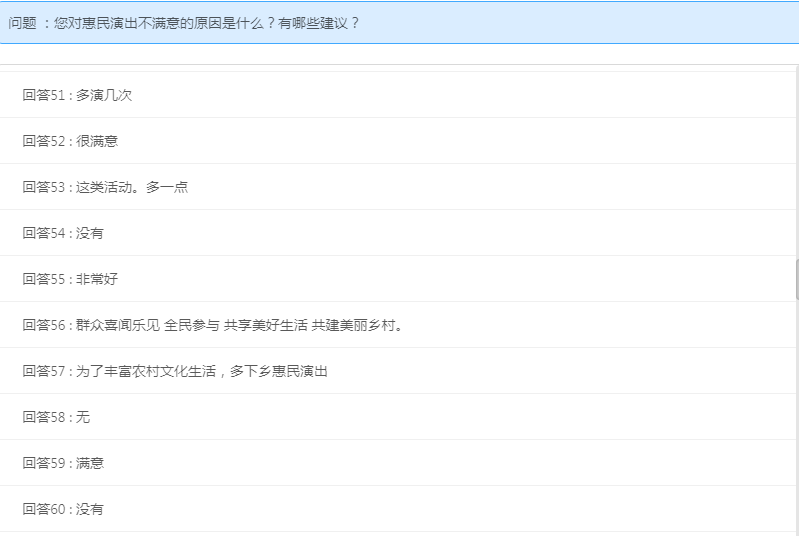Click the answer list scrollbar thumb
This screenshot has width=799, height=536.
(x=797, y=279)
